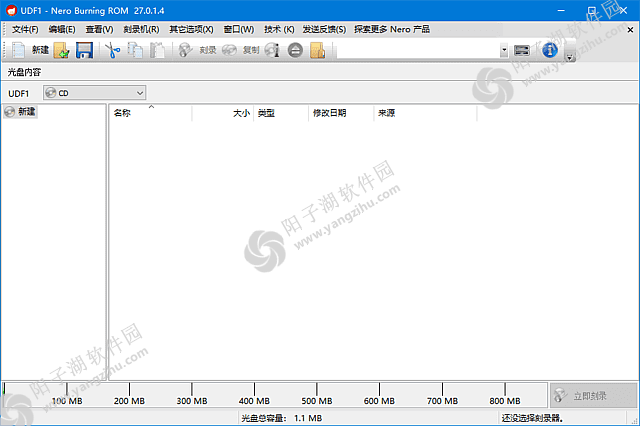
Task: Click the 还没选择刻录器 status text
Action: click(532, 418)
